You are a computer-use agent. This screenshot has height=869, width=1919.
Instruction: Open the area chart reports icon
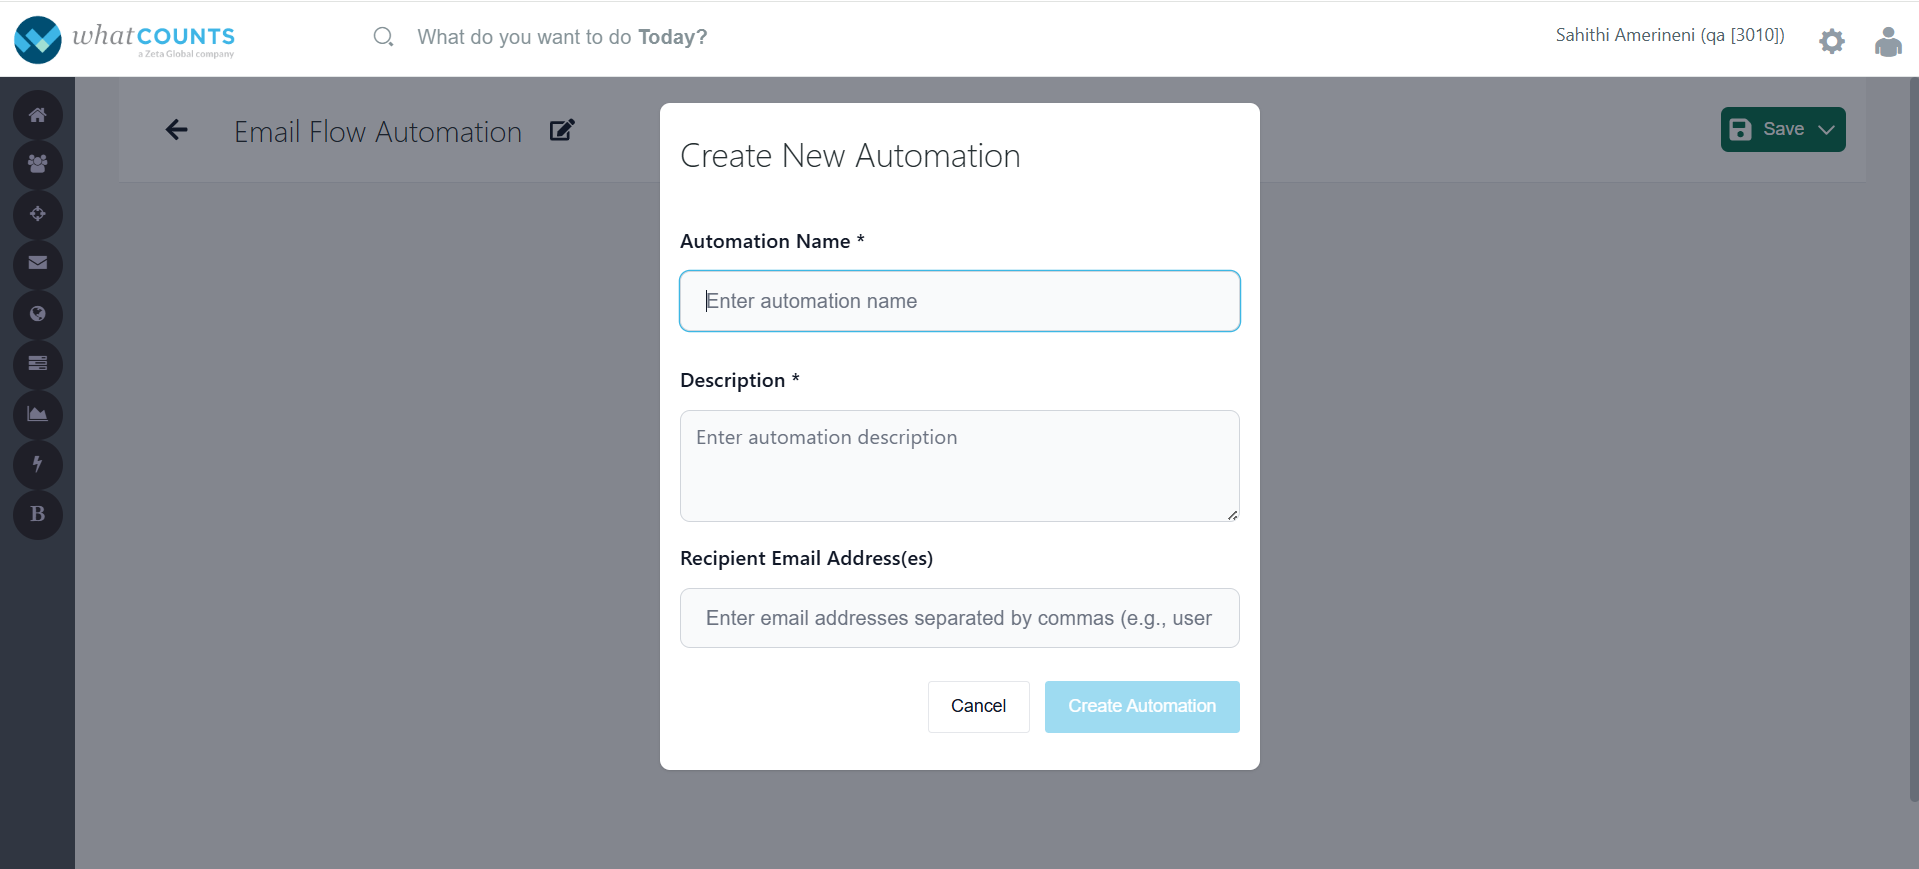38,414
